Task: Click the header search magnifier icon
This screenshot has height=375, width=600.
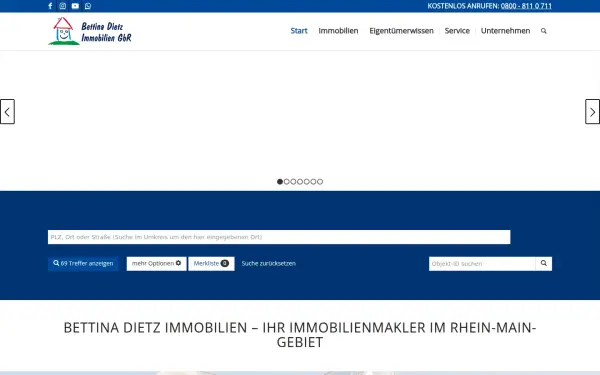Action: click(543, 31)
